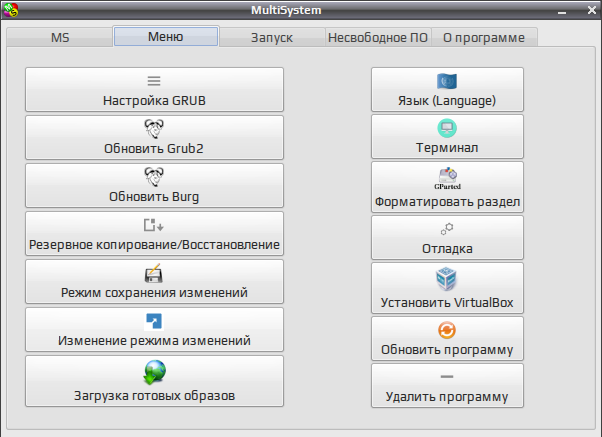Screen dimensions: 602x437
Task: Minimize the MultiSystem window
Action: click(x=562, y=11)
